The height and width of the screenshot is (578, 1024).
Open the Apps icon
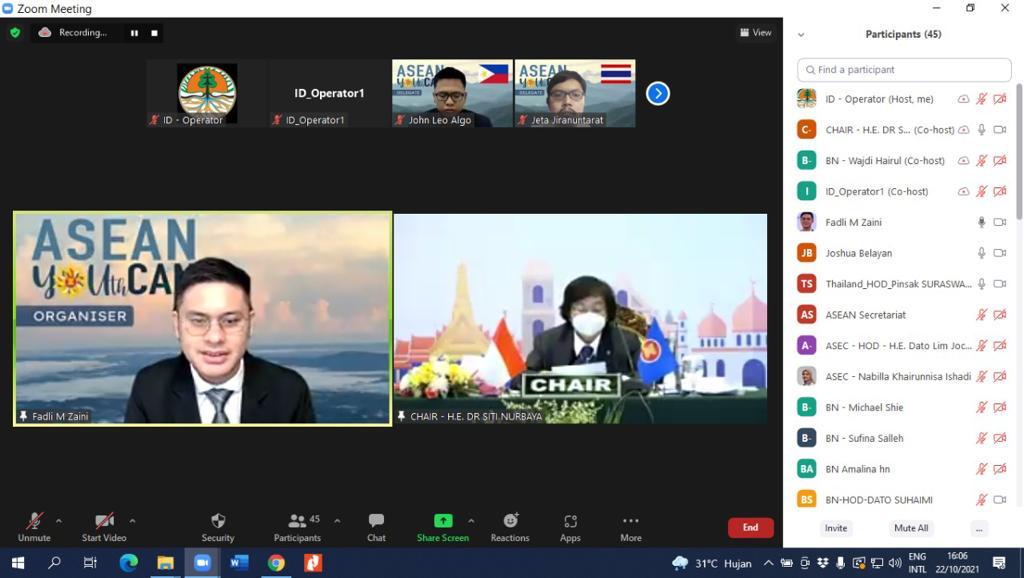tap(570, 521)
